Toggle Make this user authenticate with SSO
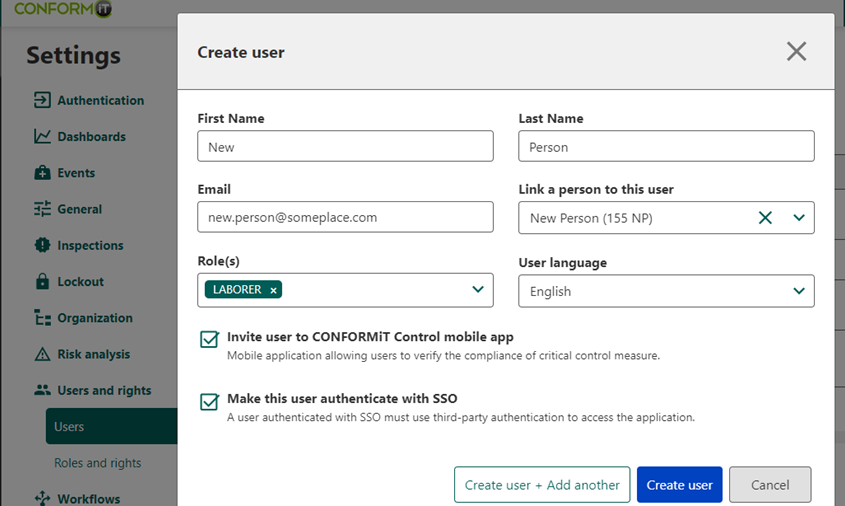The width and height of the screenshot is (845, 506). click(x=209, y=401)
